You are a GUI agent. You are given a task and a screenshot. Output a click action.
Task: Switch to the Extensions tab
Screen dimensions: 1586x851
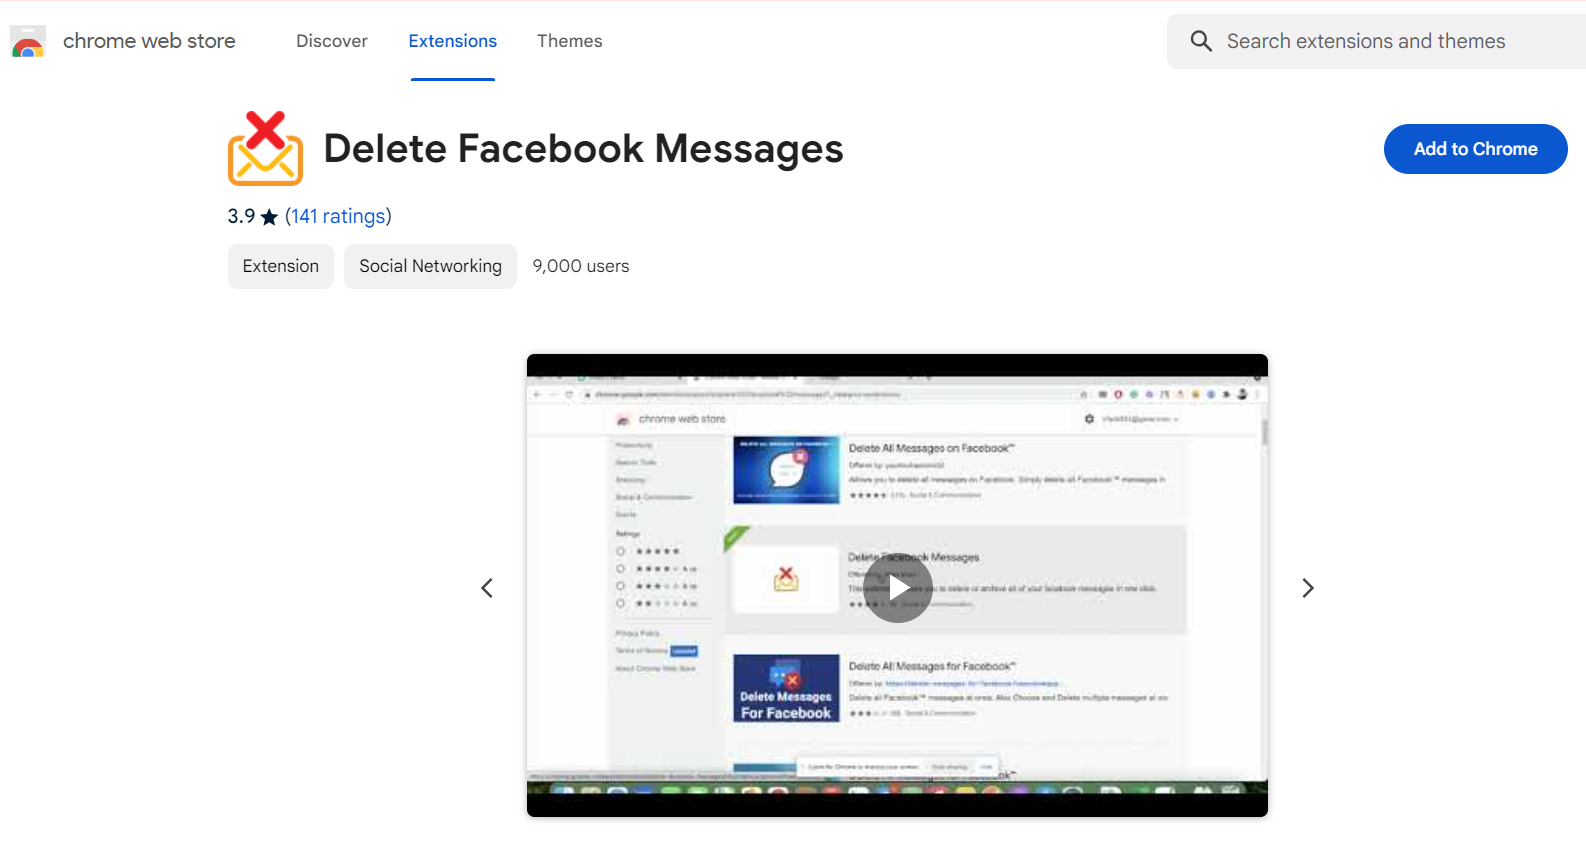[x=452, y=41]
